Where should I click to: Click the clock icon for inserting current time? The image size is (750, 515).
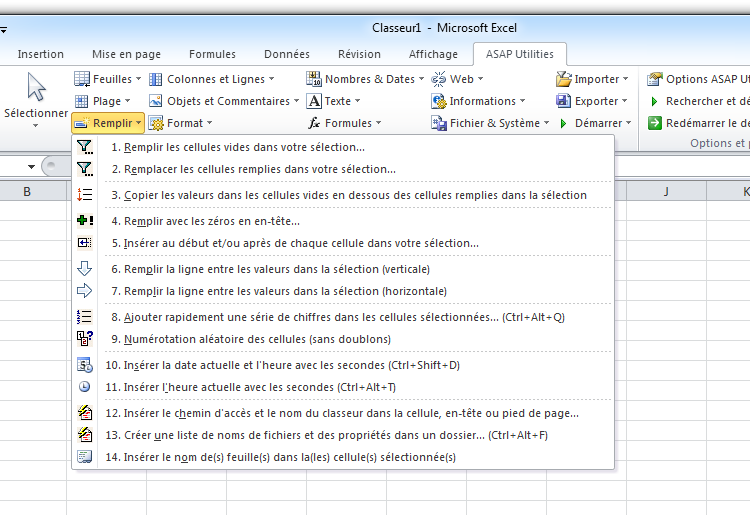[85, 387]
